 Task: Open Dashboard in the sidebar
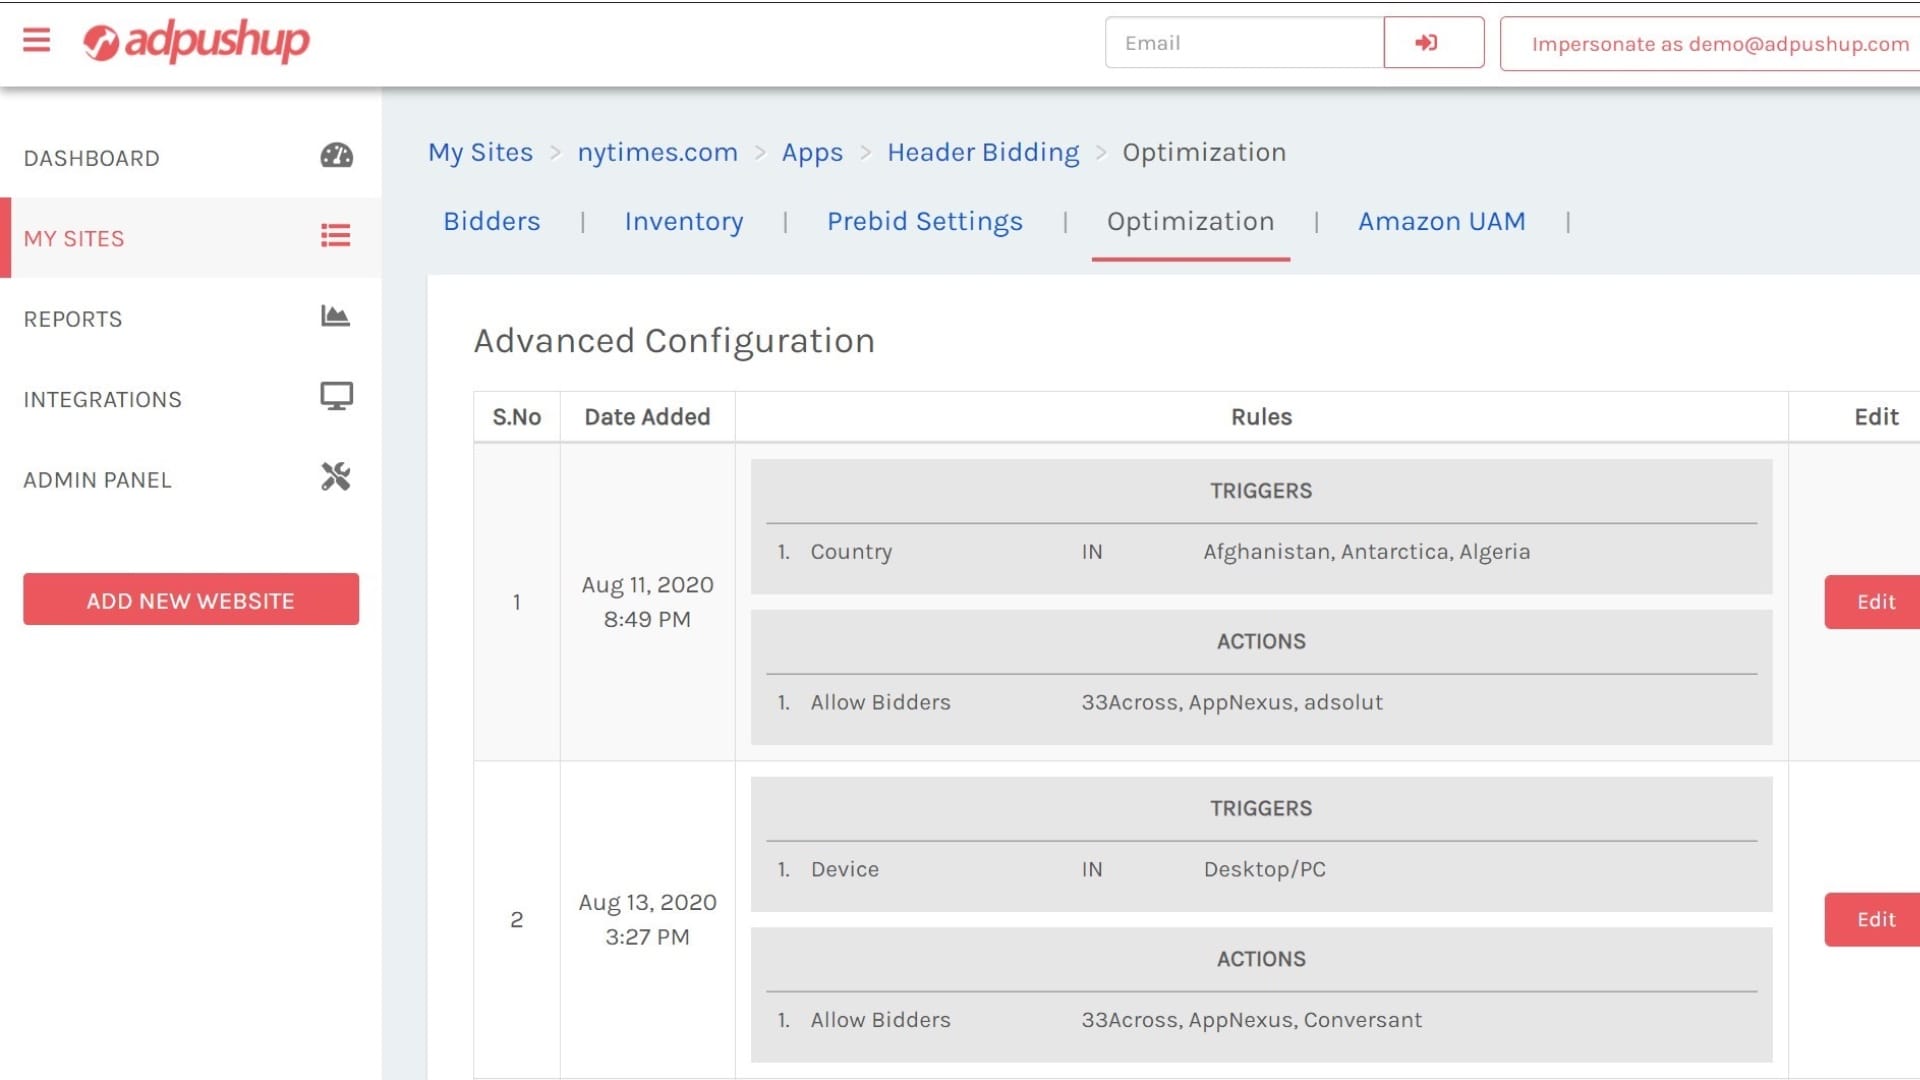click(x=190, y=158)
